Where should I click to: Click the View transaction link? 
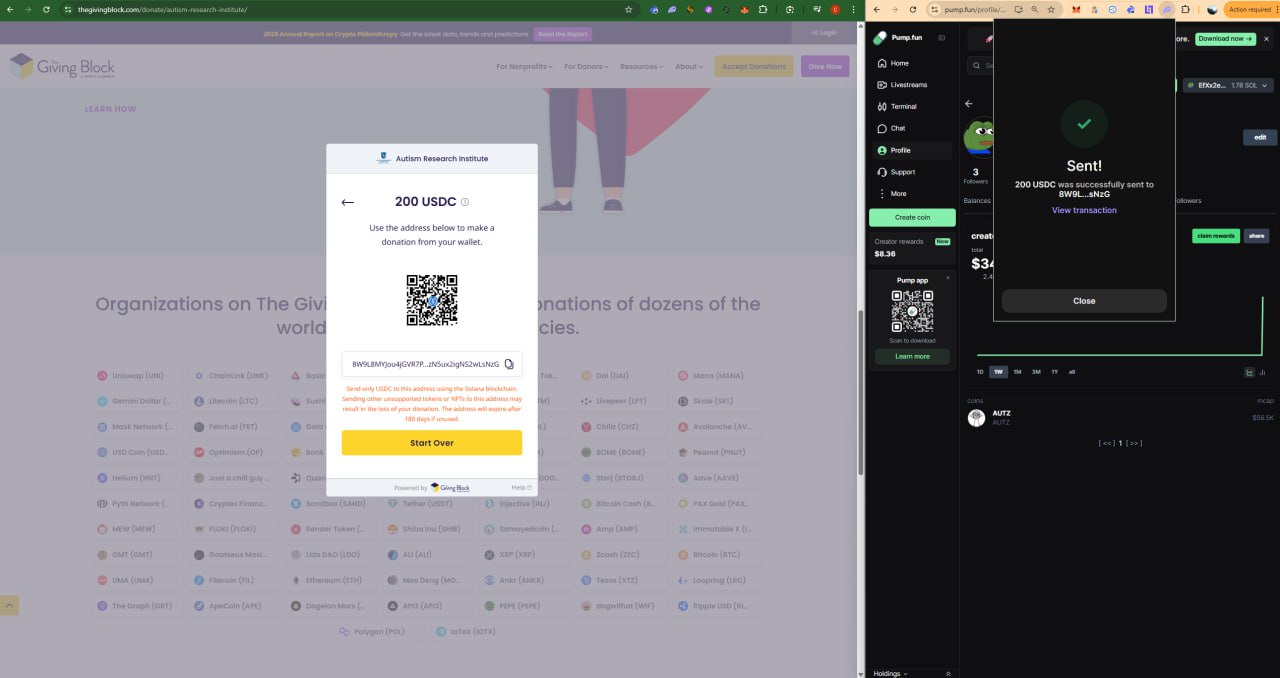click(x=1084, y=210)
